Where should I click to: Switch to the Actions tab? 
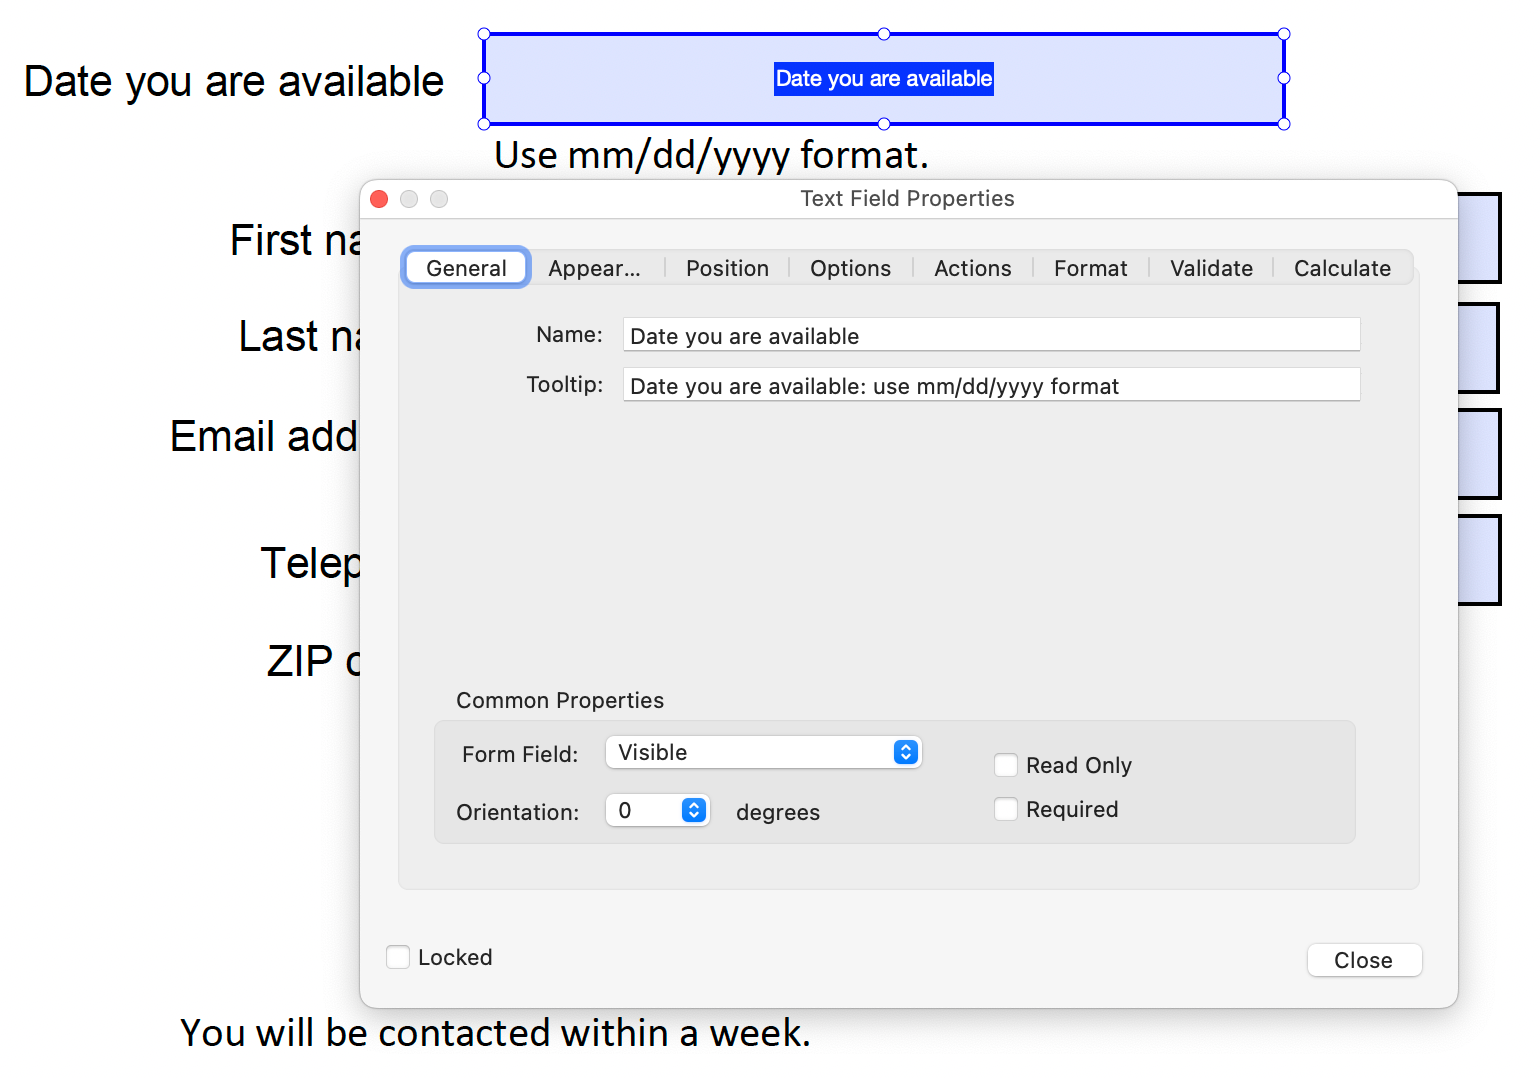(x=972, y=268)
